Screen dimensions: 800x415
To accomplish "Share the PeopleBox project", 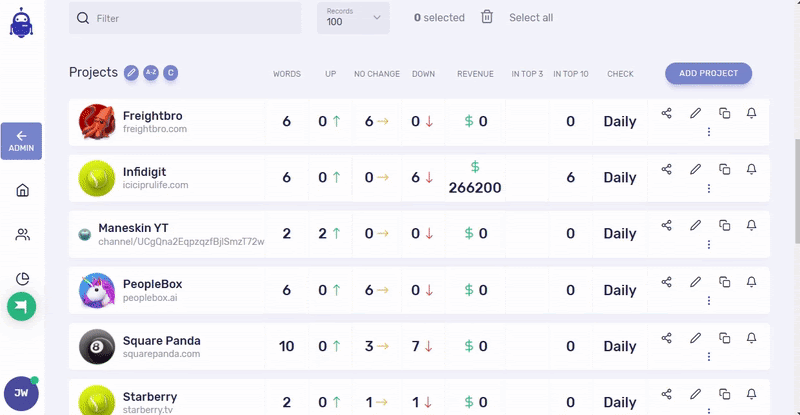I will [666, 282].
